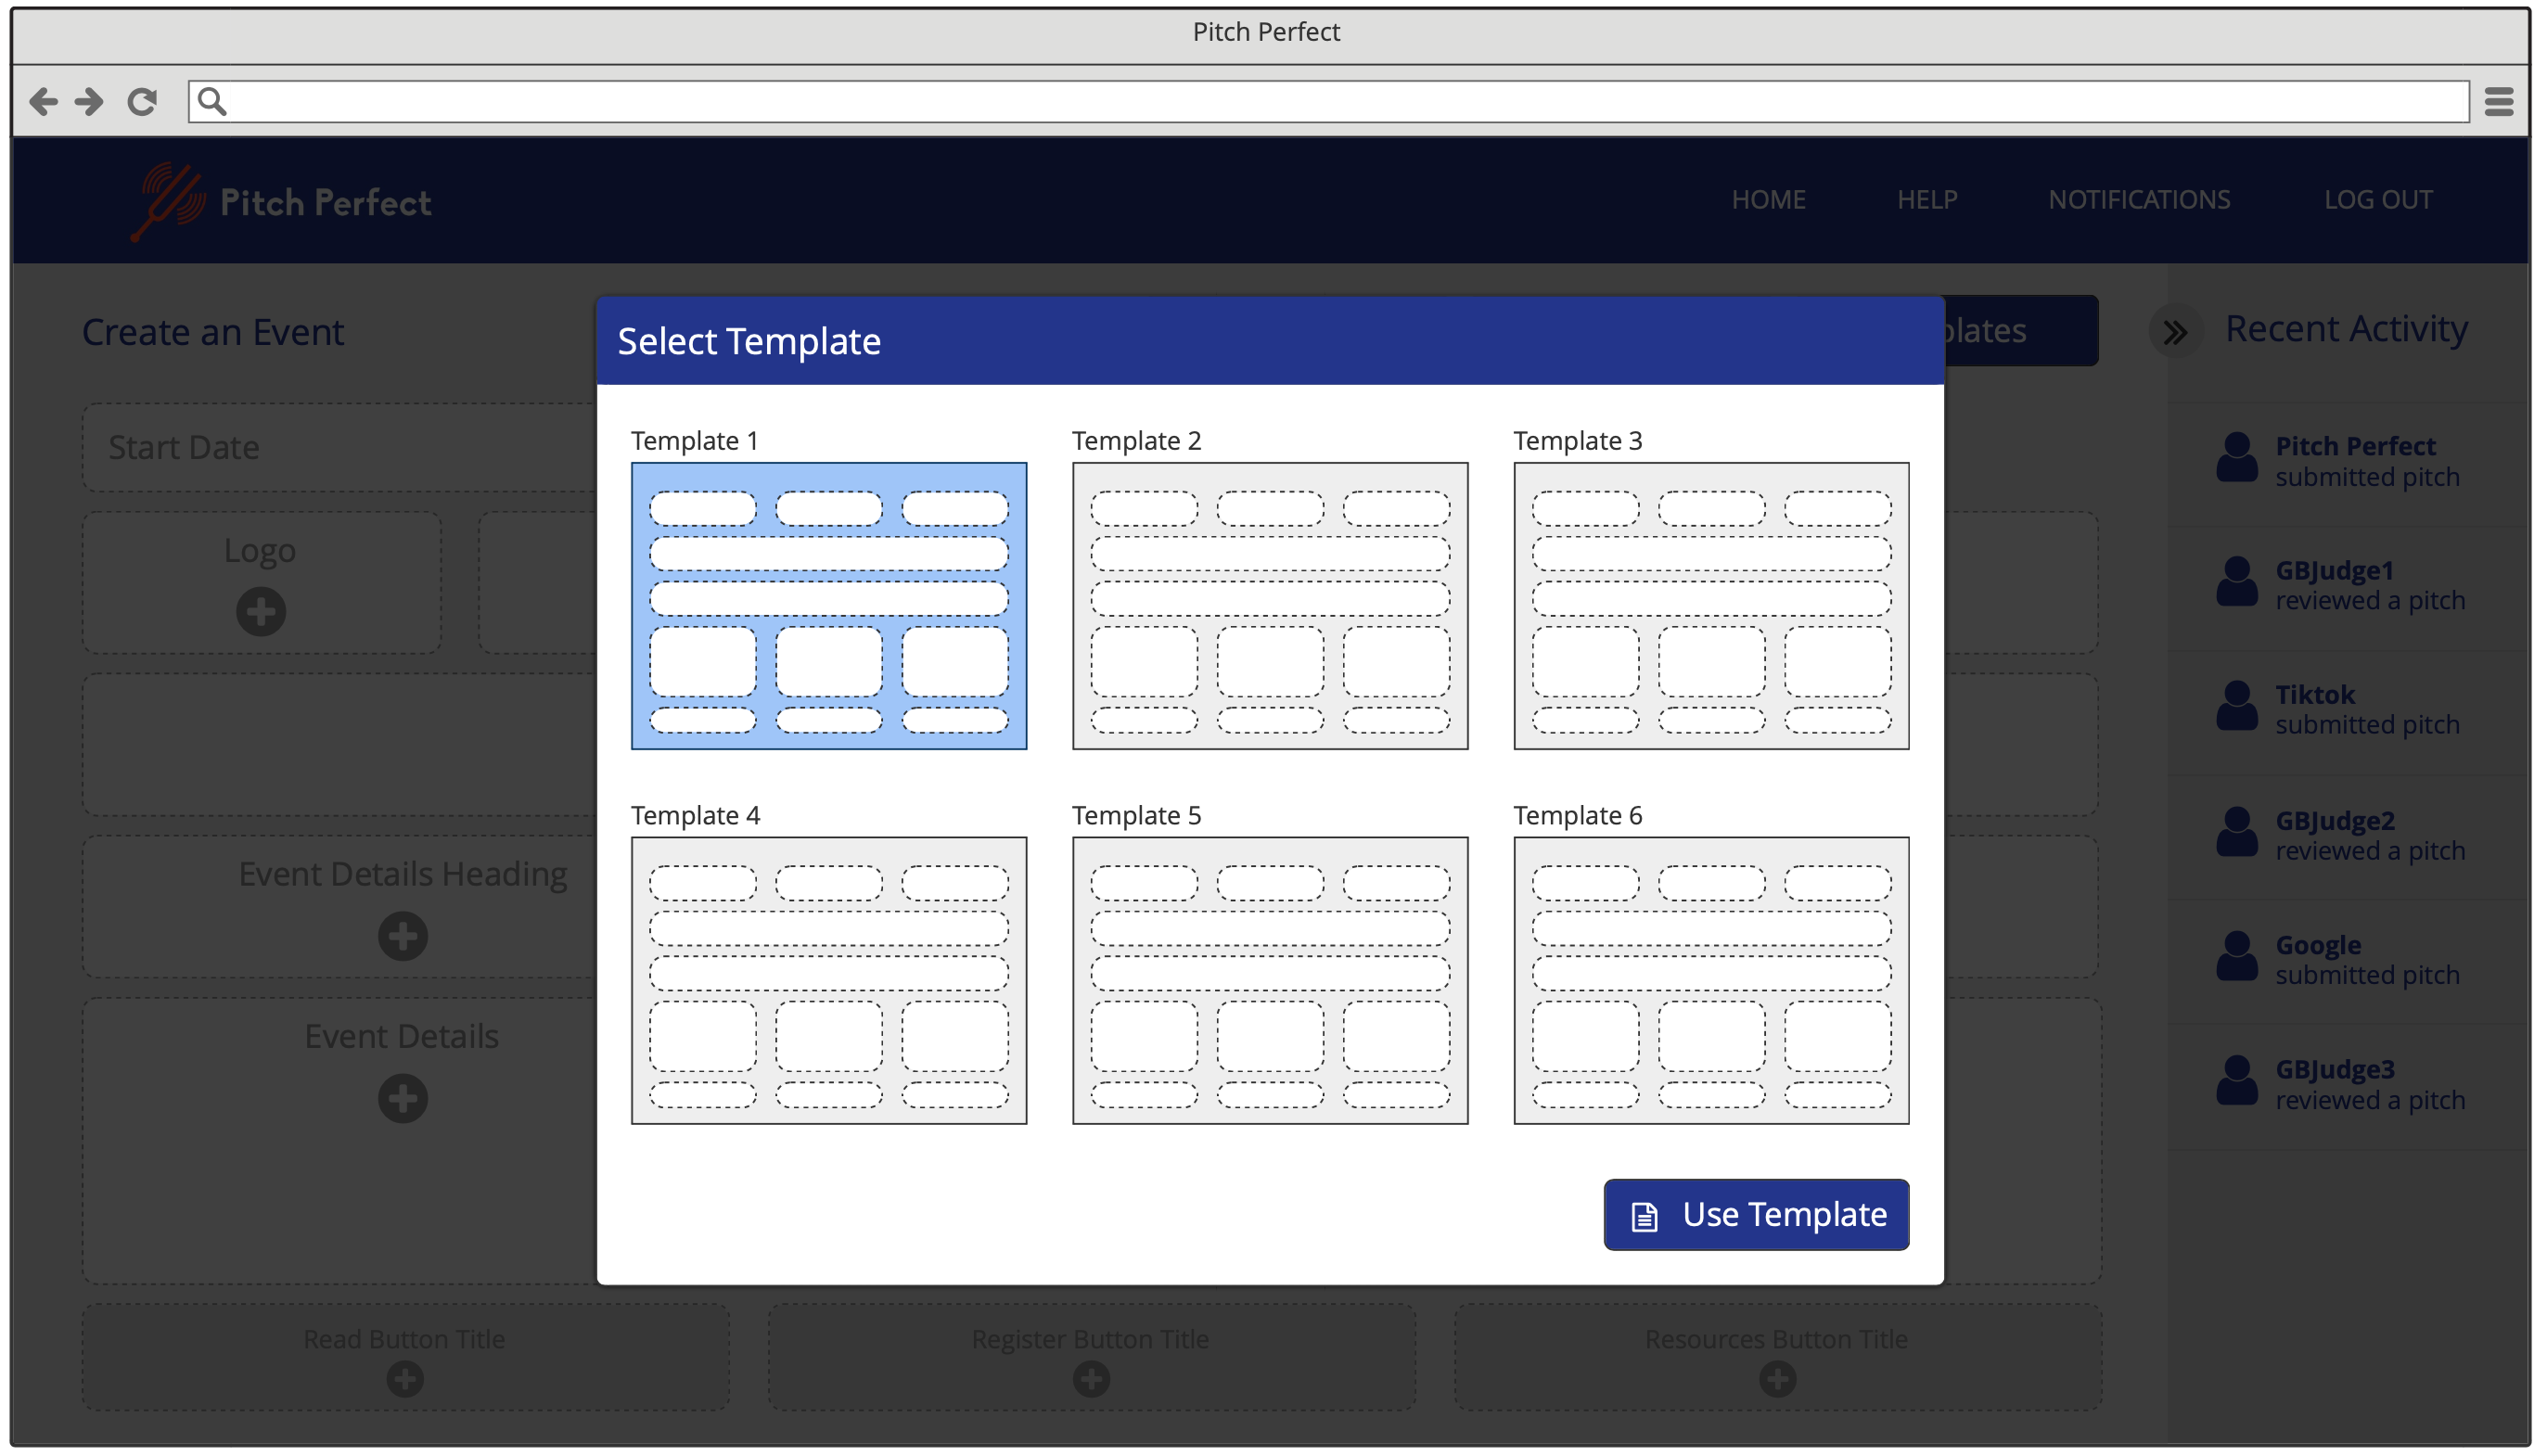Click the page reload icon

[142, 101]
